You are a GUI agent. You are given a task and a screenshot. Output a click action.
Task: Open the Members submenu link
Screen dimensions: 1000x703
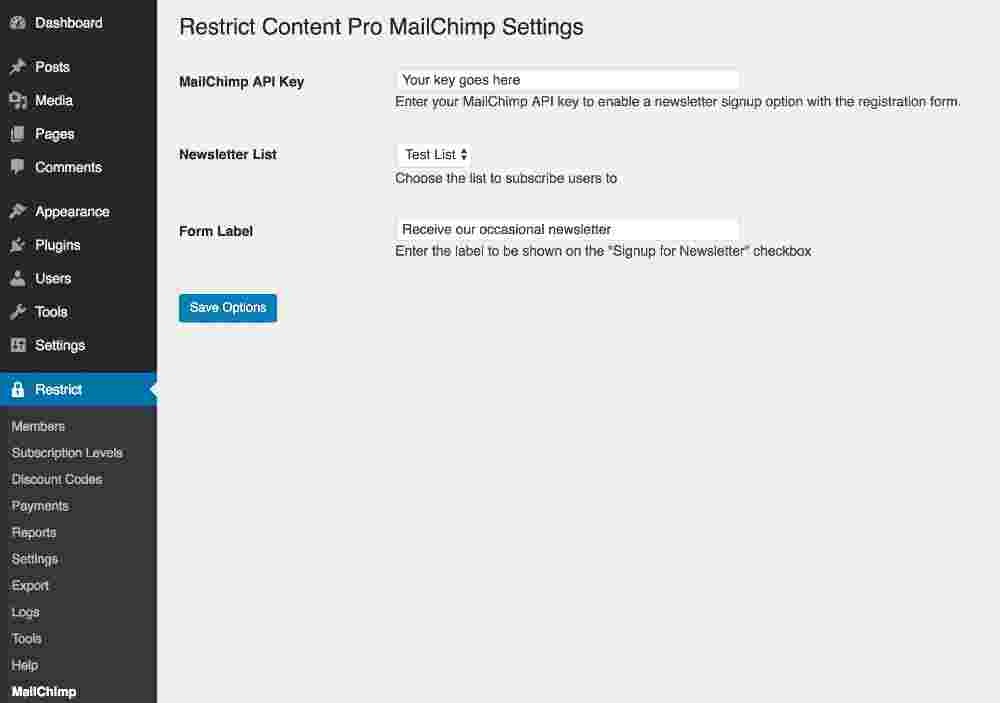(38, 426)
